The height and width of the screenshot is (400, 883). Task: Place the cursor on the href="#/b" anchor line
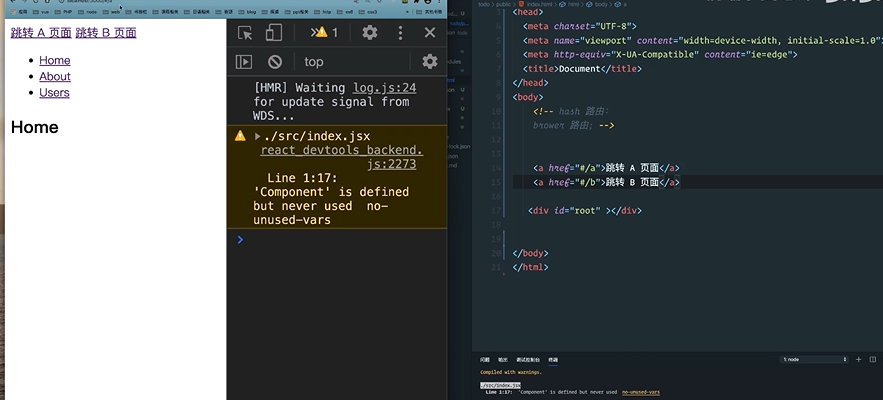[x=606, y=182]
